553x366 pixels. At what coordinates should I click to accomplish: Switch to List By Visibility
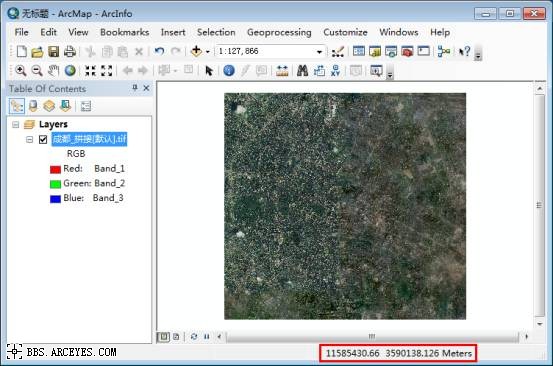tap(49, 106)
